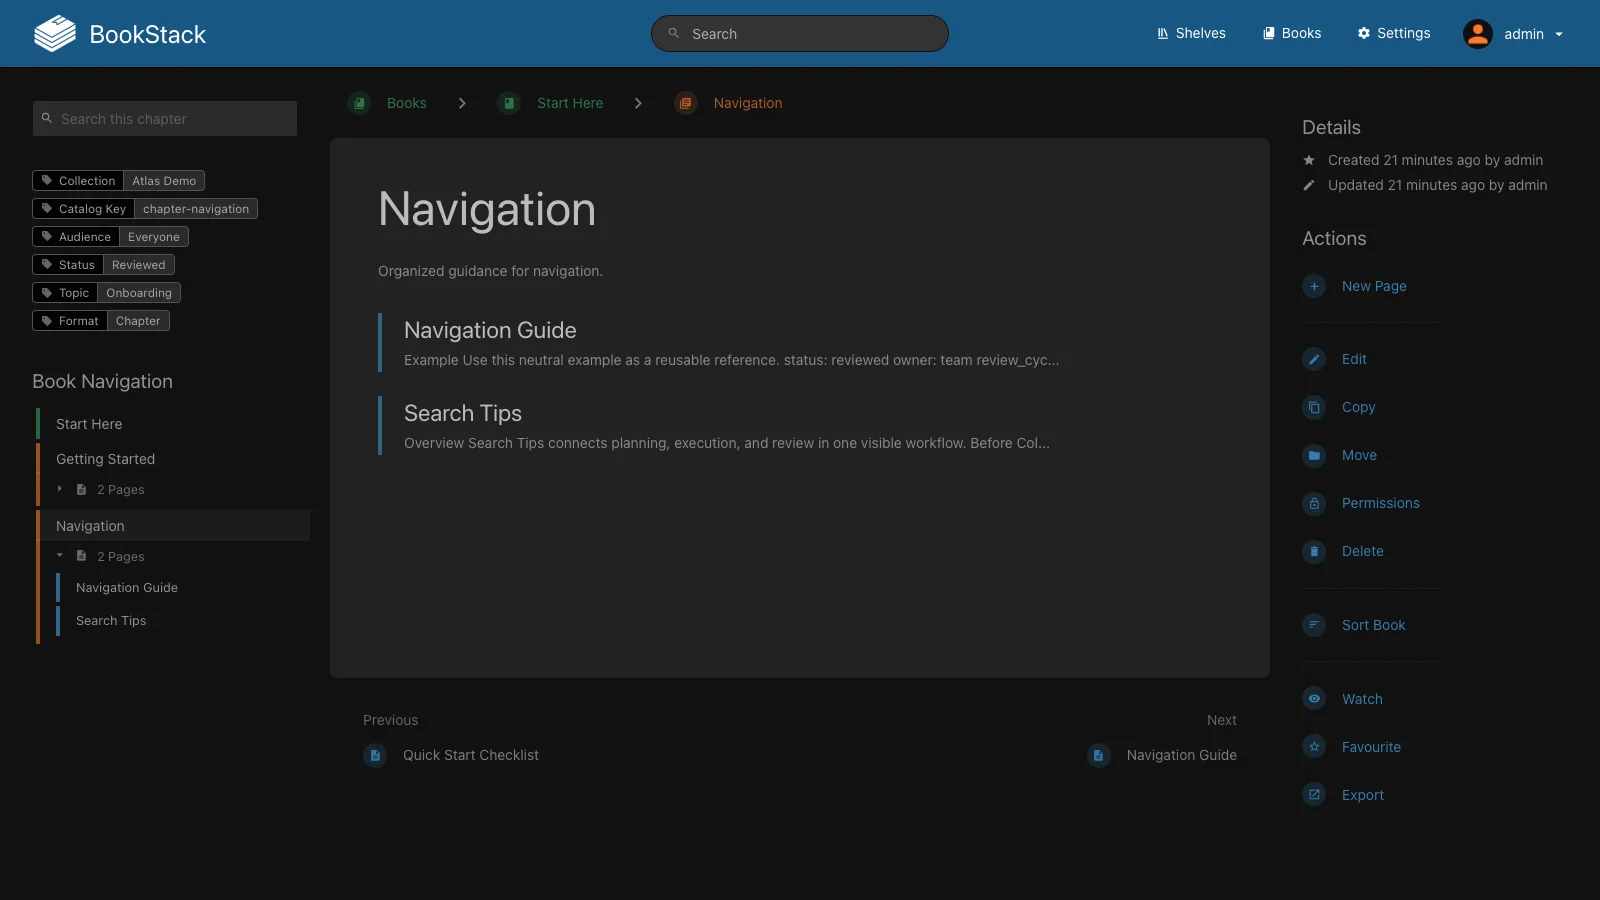Go to previous page Quick Start Checklist
Screen dimensions: 1600x900
click(x=451, y=755)
